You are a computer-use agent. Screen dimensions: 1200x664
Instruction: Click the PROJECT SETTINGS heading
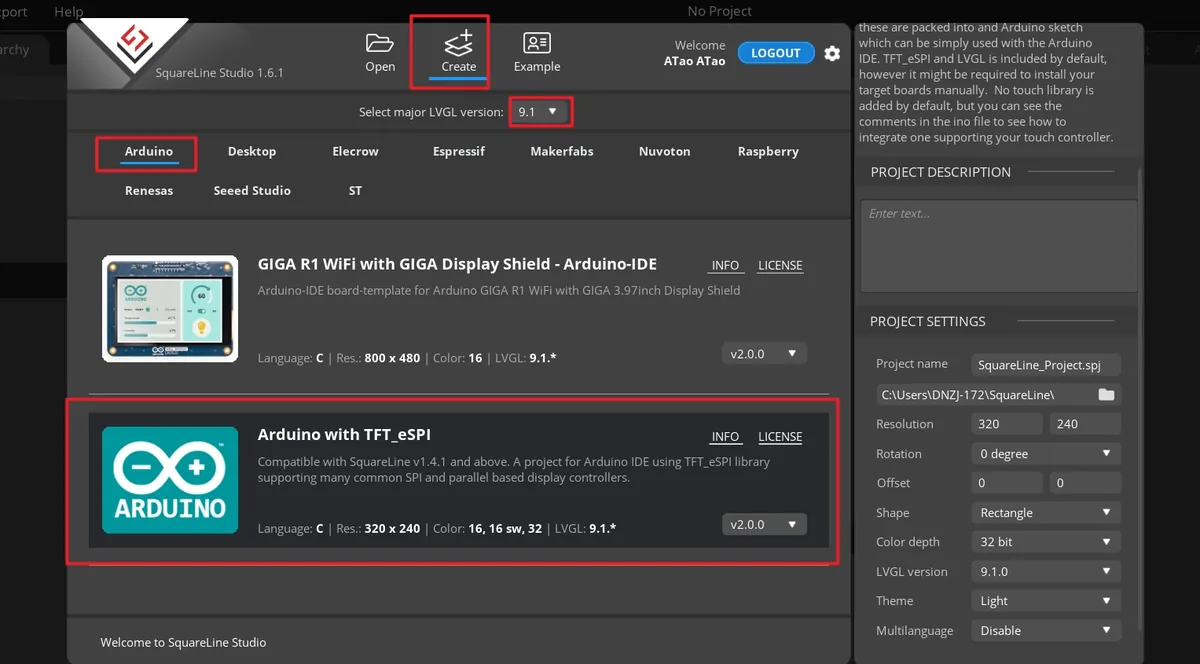pyautogui.click(x=928, y=322)
